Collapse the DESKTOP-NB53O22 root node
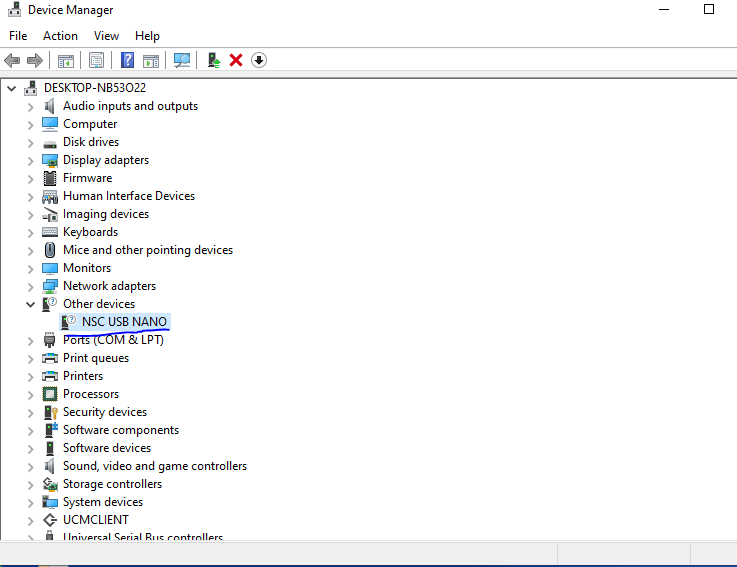Image resolution: width=737 pixels, height=567 pixels. 12,88
